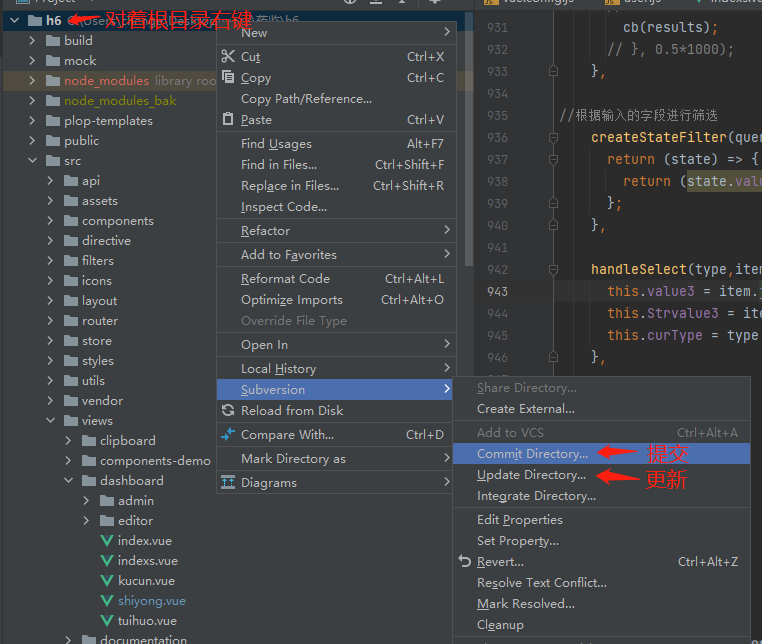Click the Paste clipboard icon

(228, 120)
